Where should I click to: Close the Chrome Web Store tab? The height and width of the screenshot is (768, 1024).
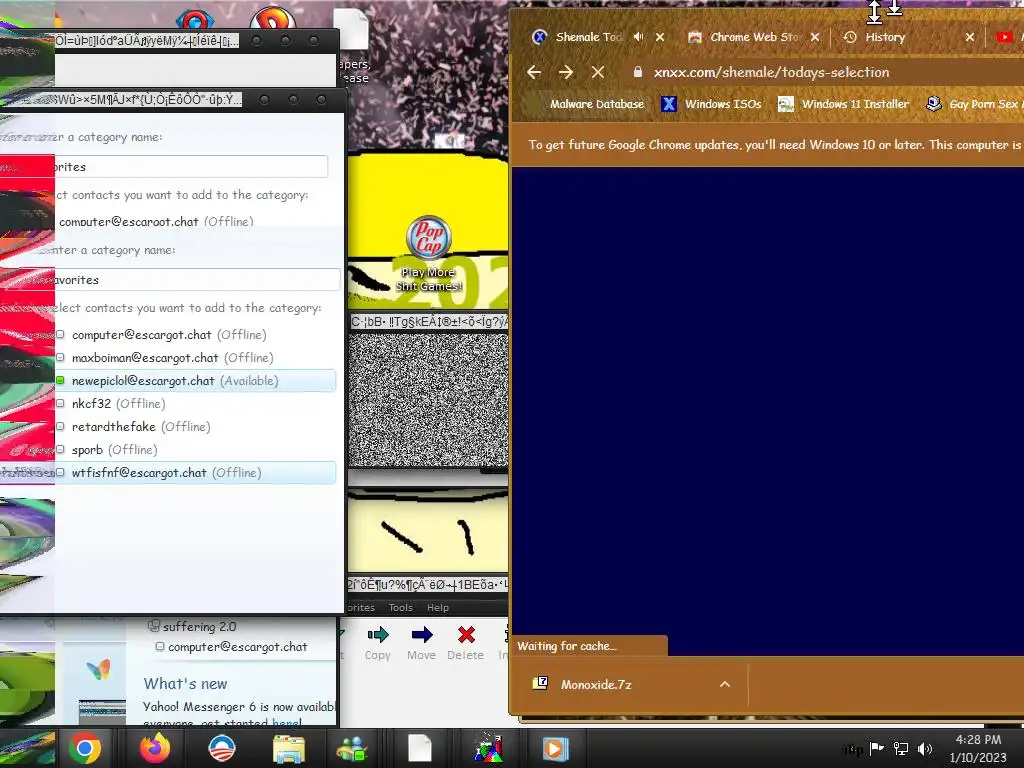815,37
